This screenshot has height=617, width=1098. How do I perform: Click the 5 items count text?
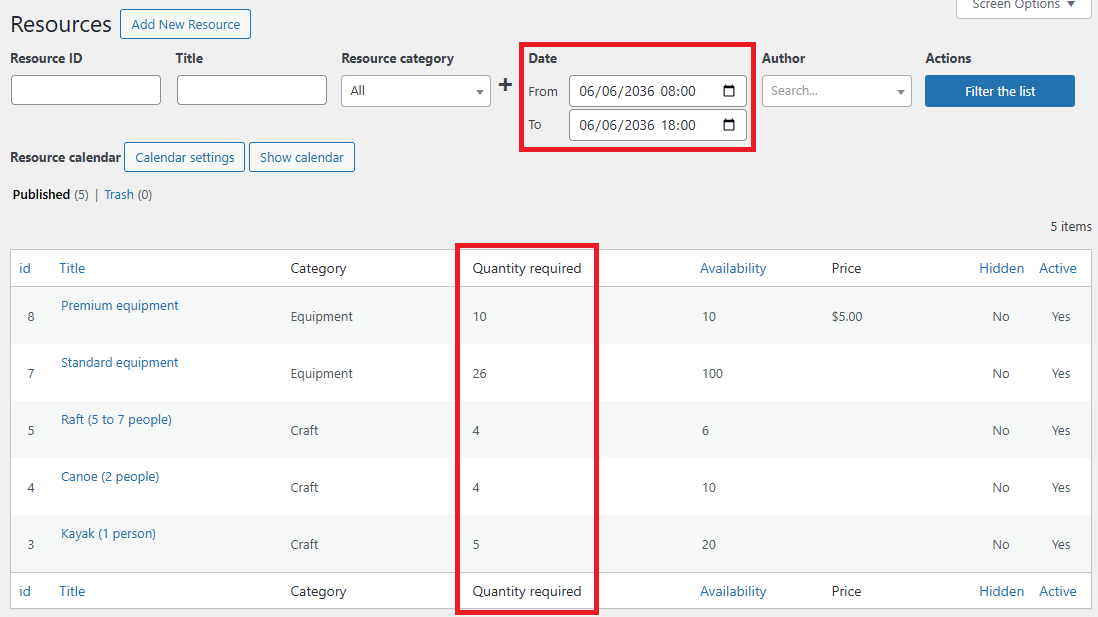pyautogui.click(x=1071, y=226)
